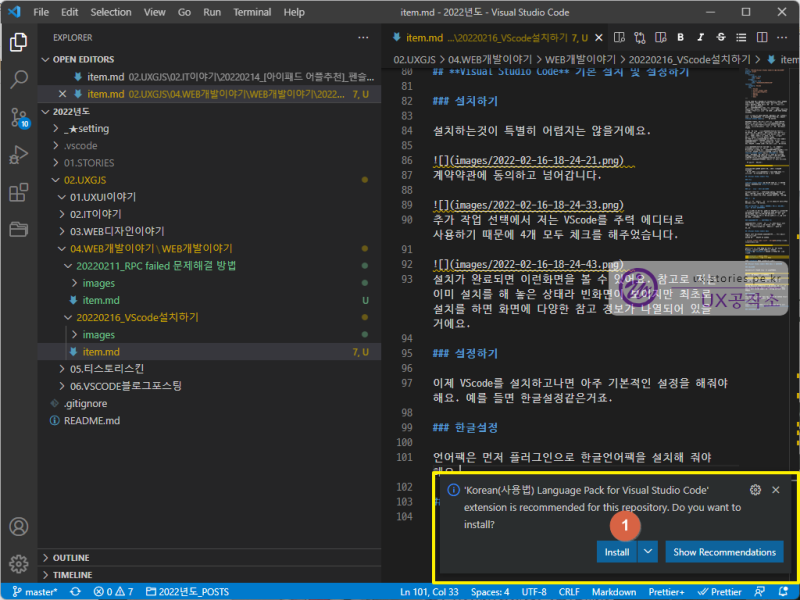The width and height of the screenshot is (800, 600).
Task: Open the Search view in activity bar
Action: pyautogui.click(x=18, y=79)
